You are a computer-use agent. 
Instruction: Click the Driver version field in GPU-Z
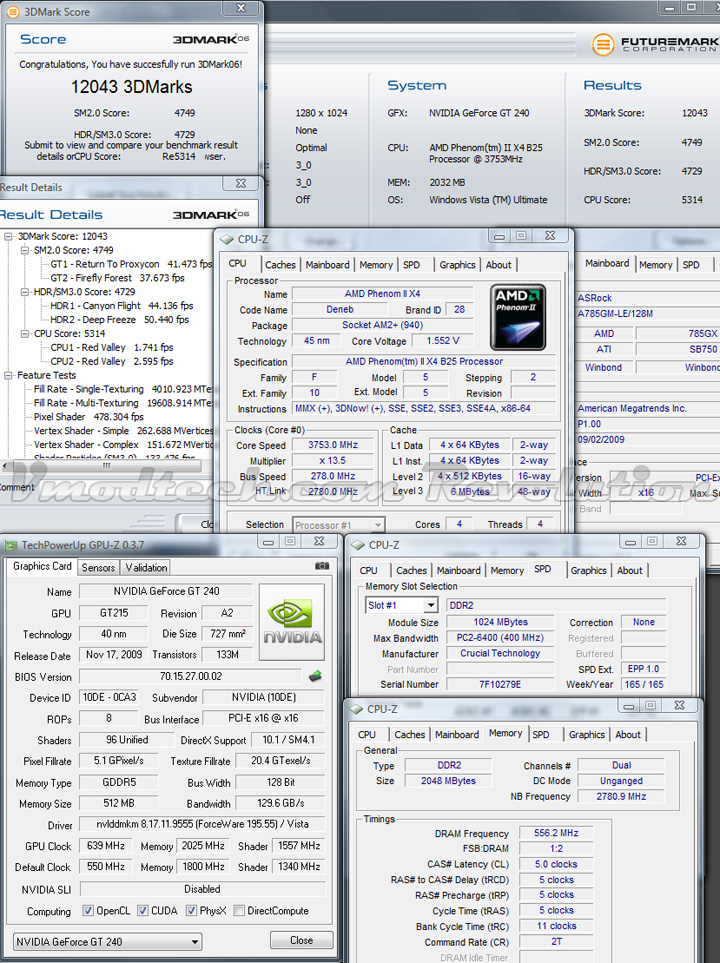pos(202,824)
